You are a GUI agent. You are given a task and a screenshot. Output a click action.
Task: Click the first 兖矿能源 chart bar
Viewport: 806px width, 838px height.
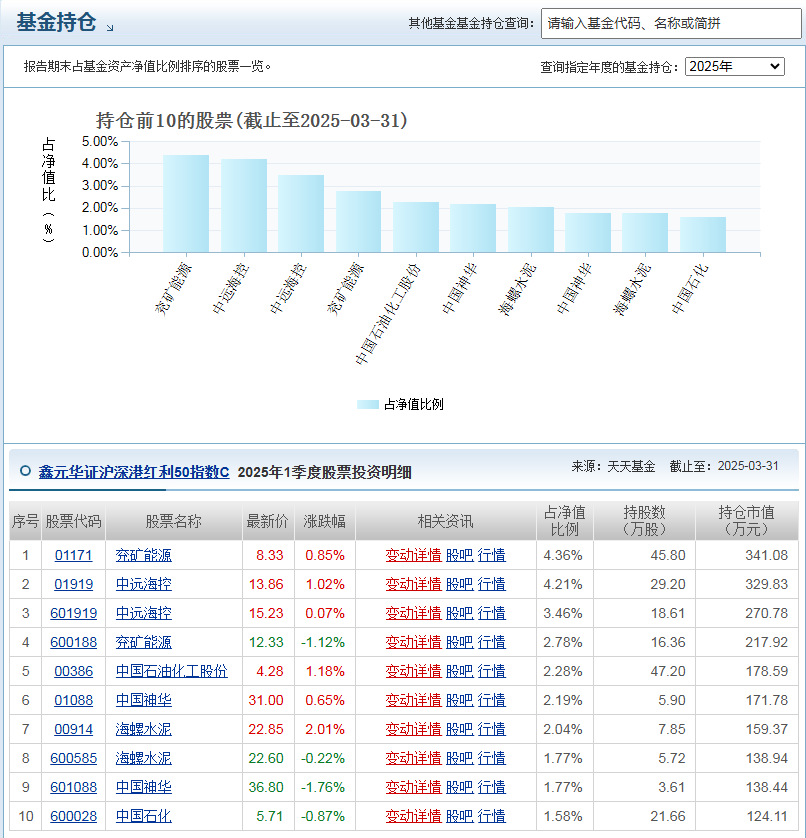186,204
